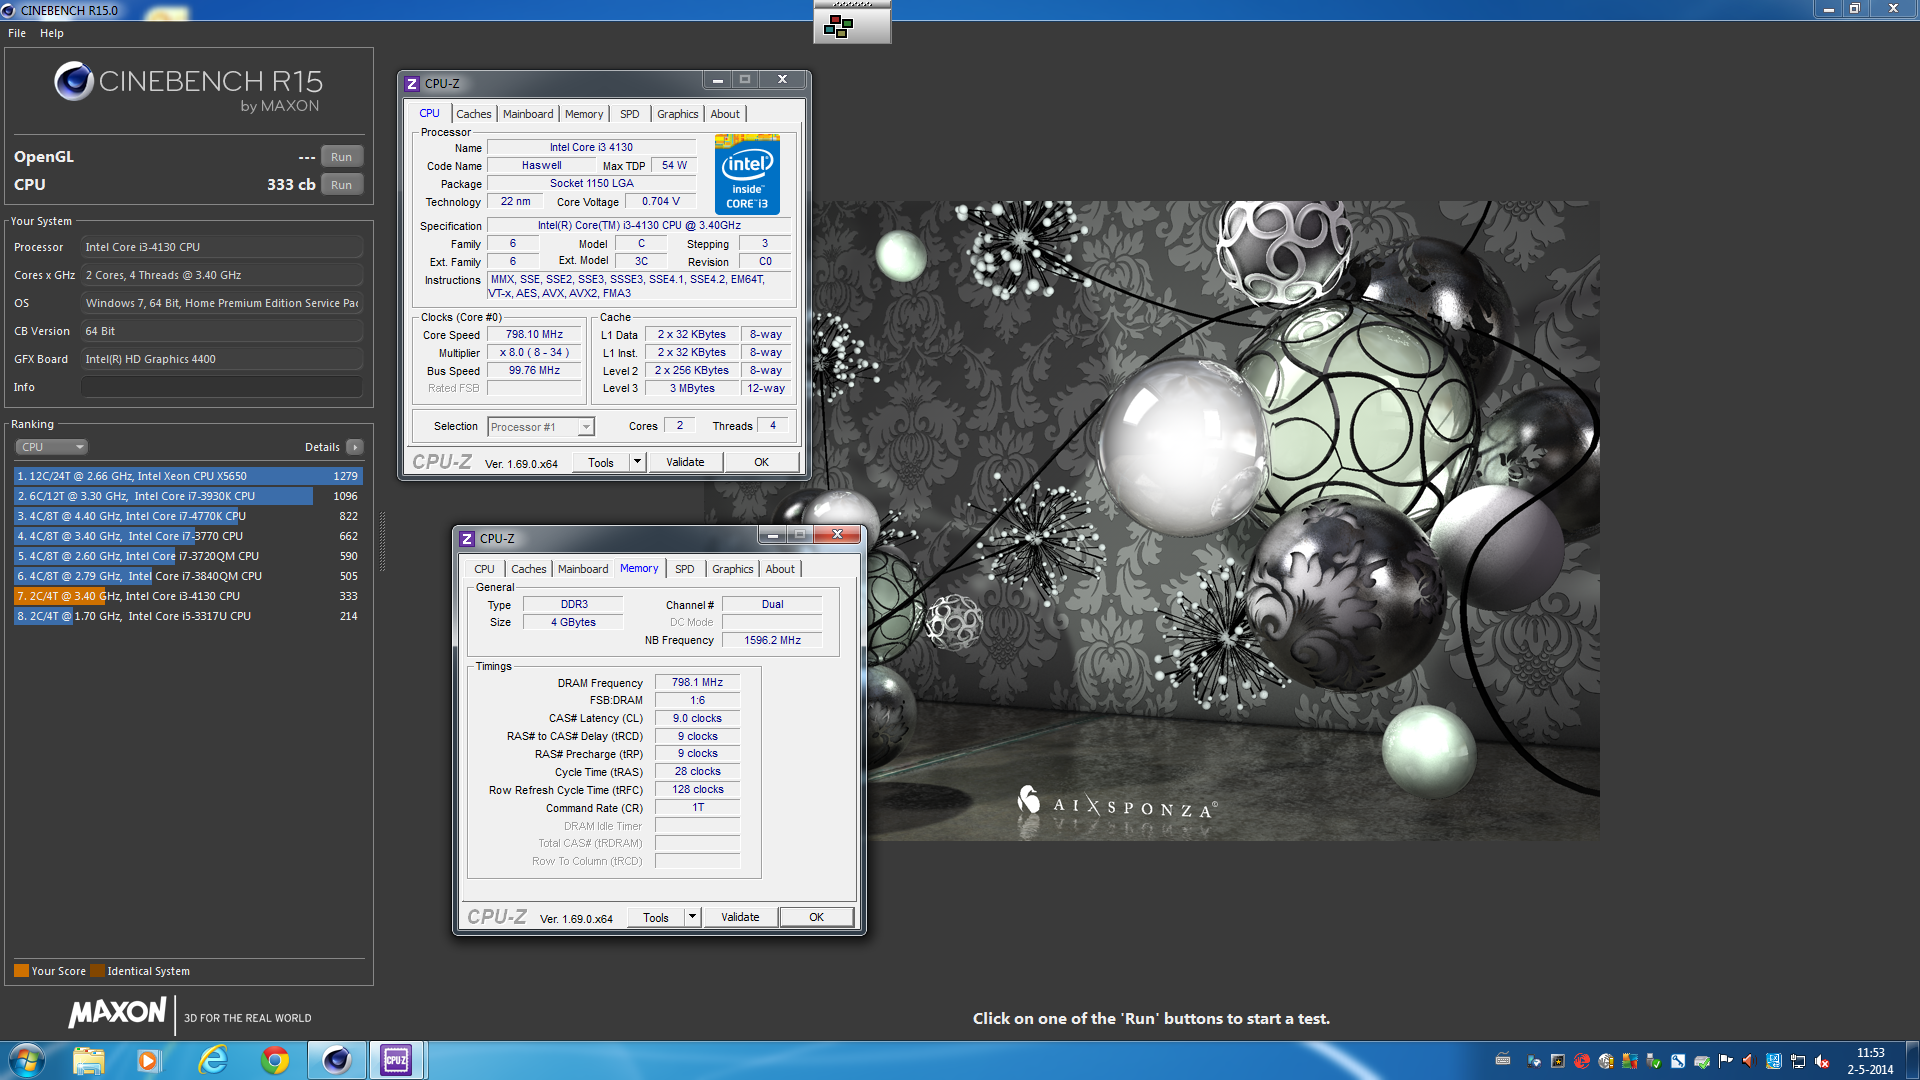This screenshot has height=1080, width=1920.
Task: Open Graphics tab in lower CPU-Z window
Action: (x=732, y=569)
